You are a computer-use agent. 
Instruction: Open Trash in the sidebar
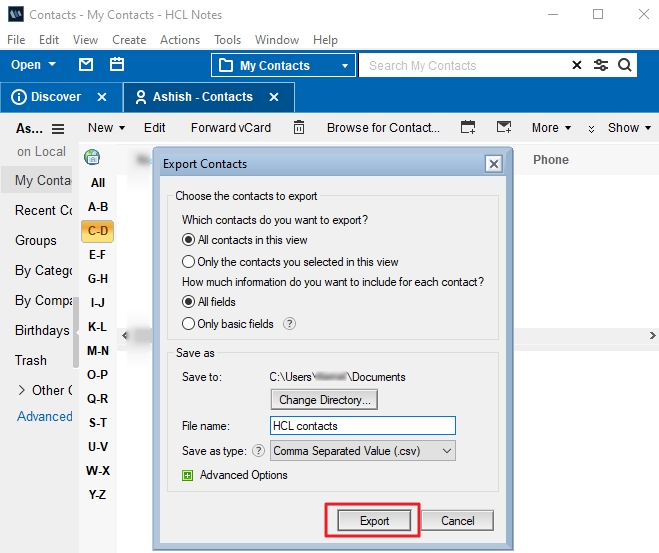click(x=31, y=361)
